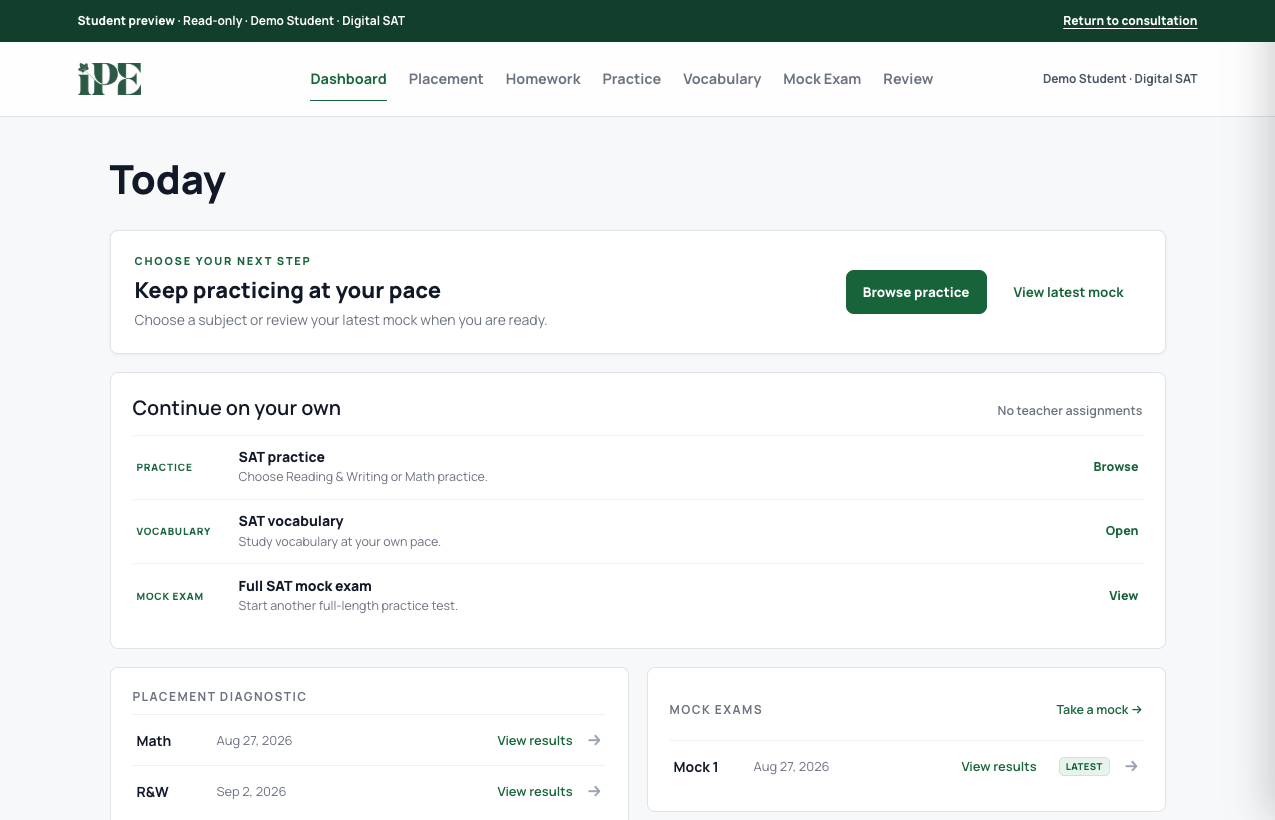The image size is (1275, 820).
Task: Open the Mock Exam tab
Action: tap(822, 79)
